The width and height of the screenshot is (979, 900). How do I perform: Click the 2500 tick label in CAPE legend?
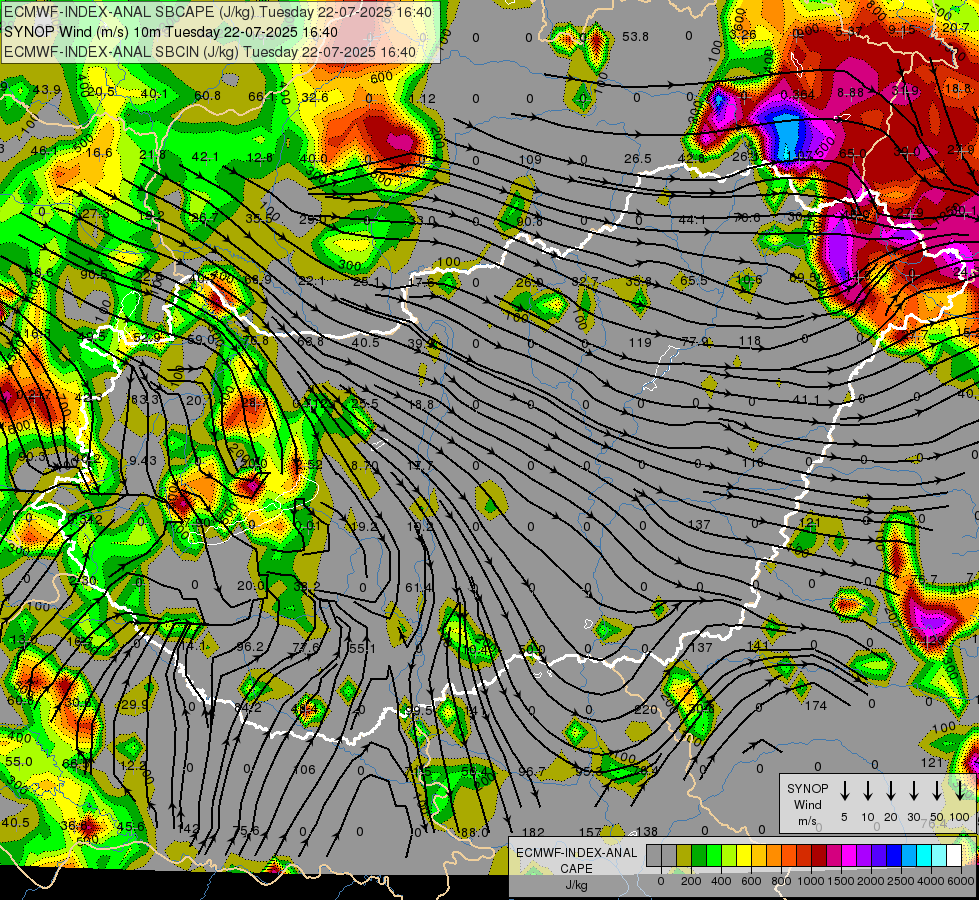901,881
